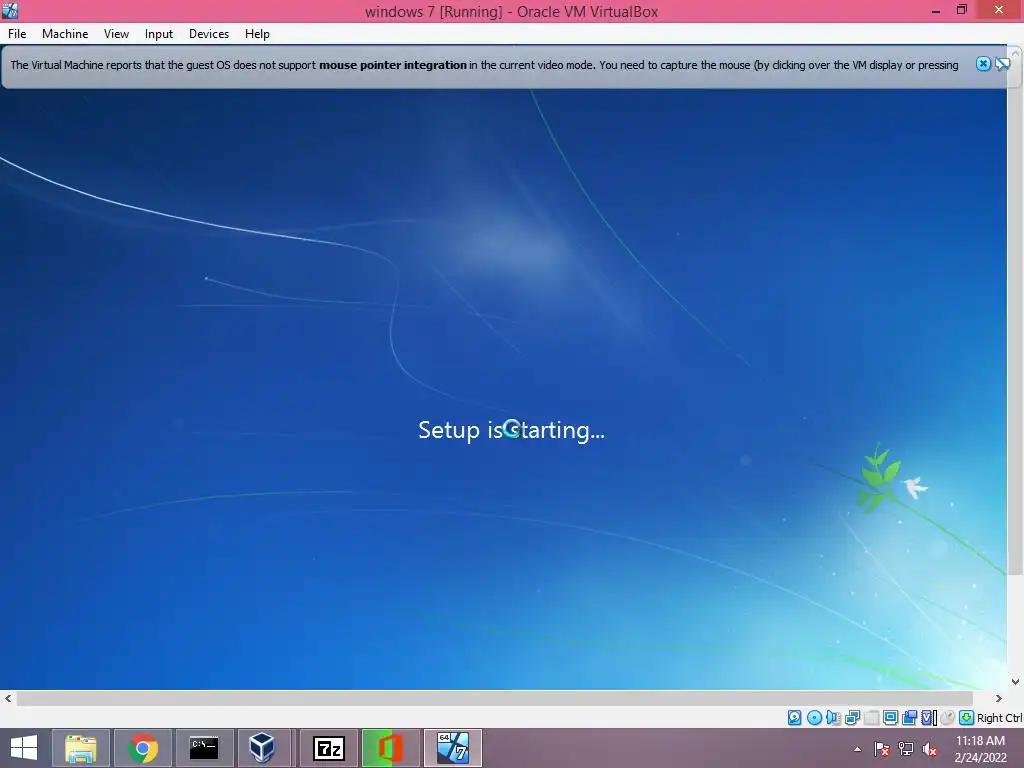Restore down the VirtualBox VM window
This screenshot has width=1024, height=768.
coord(962,10)
